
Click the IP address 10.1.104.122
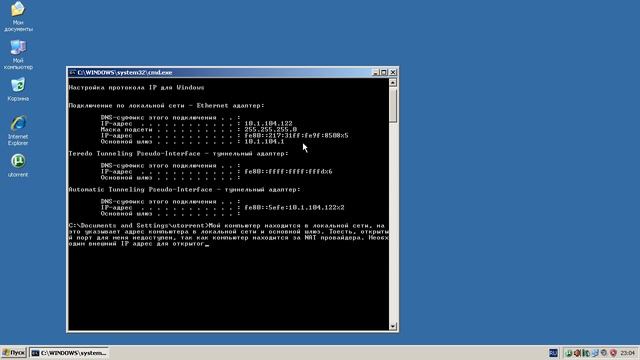268,123
